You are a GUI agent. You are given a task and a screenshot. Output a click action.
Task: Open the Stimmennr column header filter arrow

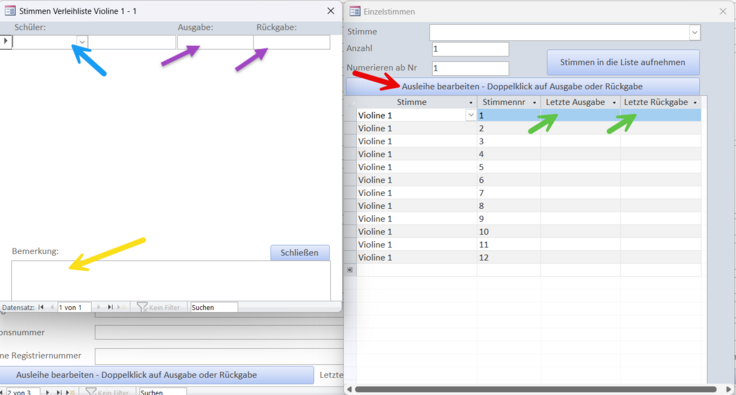[x=534, y=103]
